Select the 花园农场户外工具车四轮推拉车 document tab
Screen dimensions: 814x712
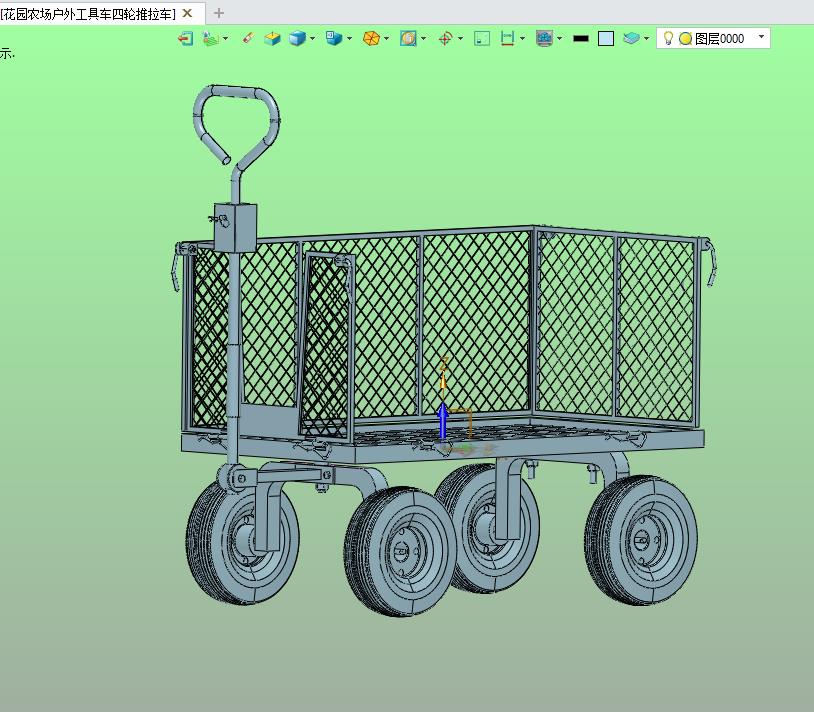click(x=88, y=13)
